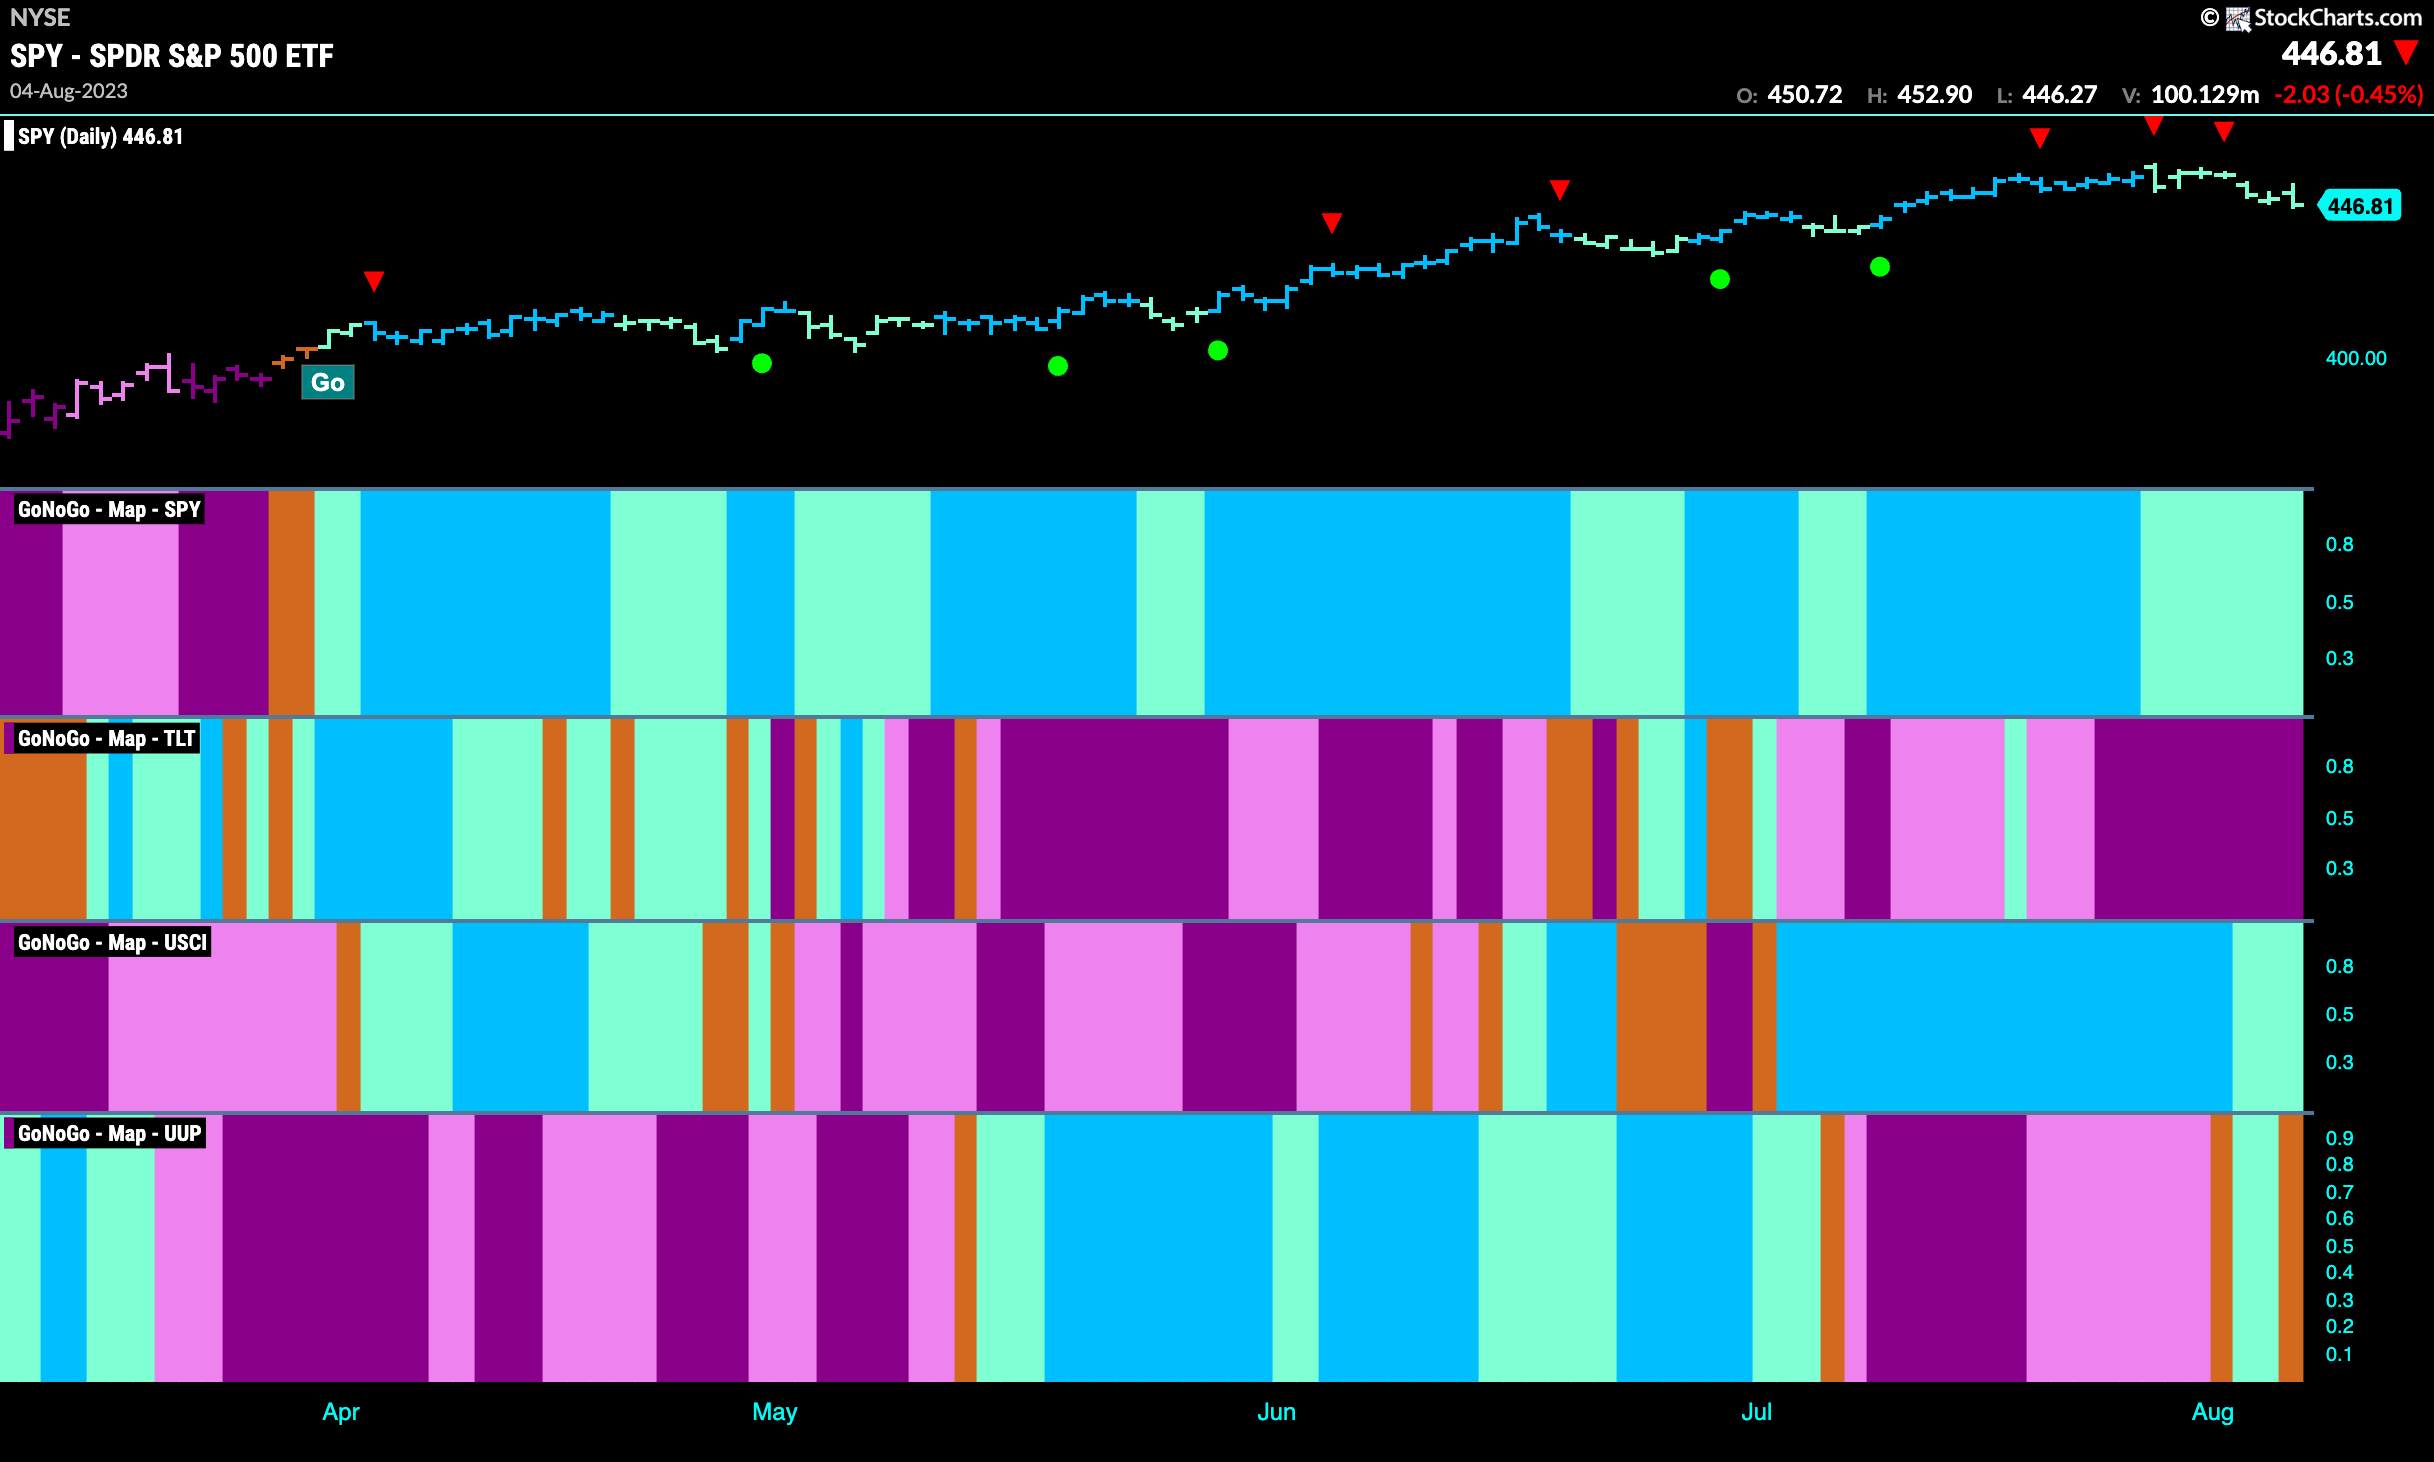Click the orange band in SPY map

click(291, 603)
